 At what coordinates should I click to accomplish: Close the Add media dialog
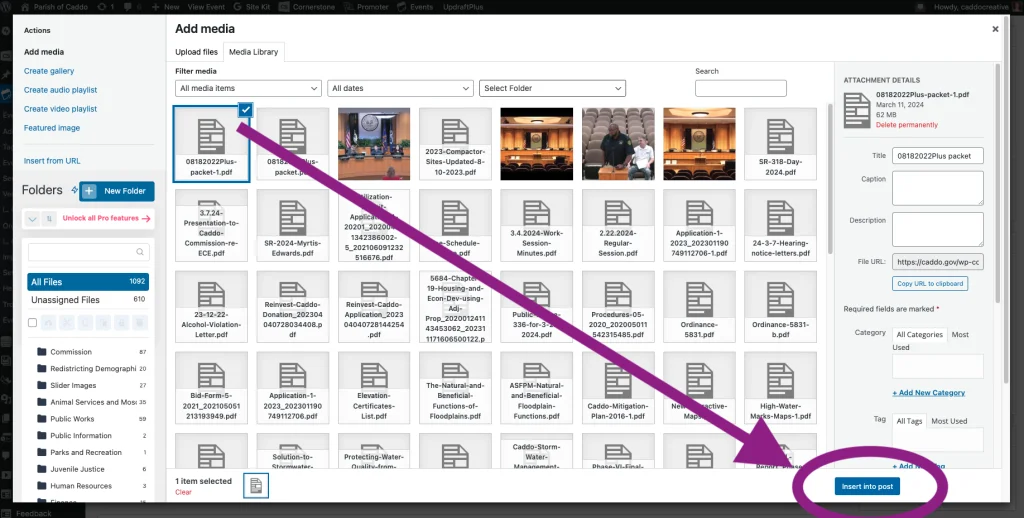[995, 30]
